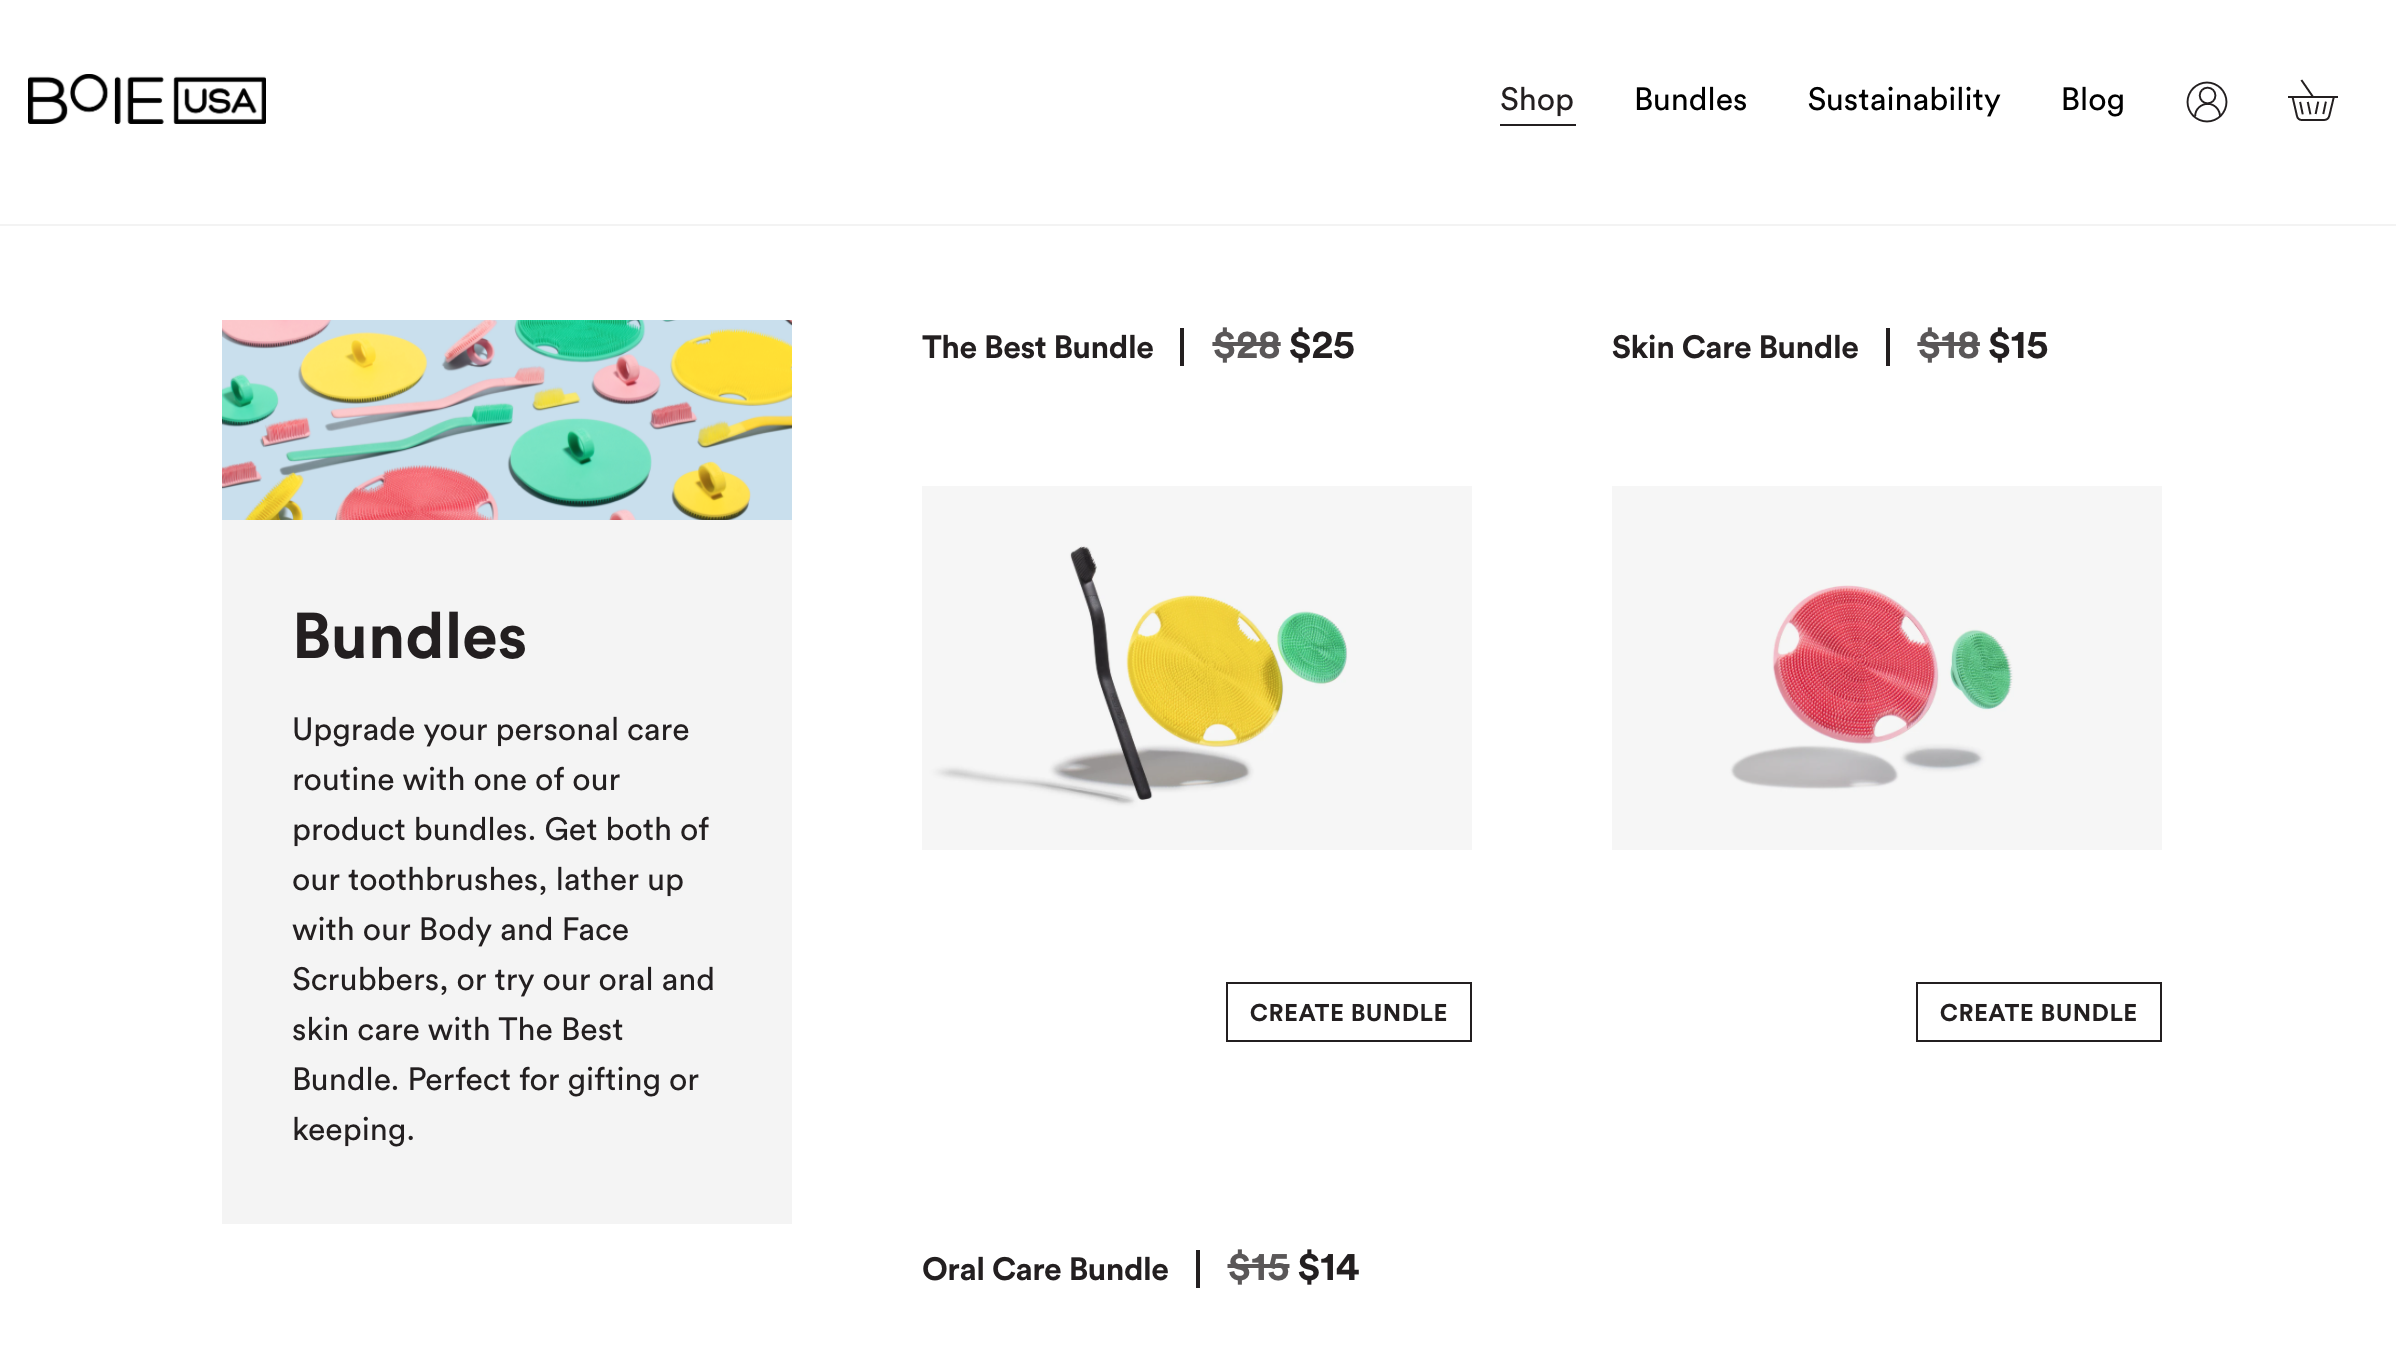
Task: Click the Bundles heading in sidebar card
Action: coord(409,636)
